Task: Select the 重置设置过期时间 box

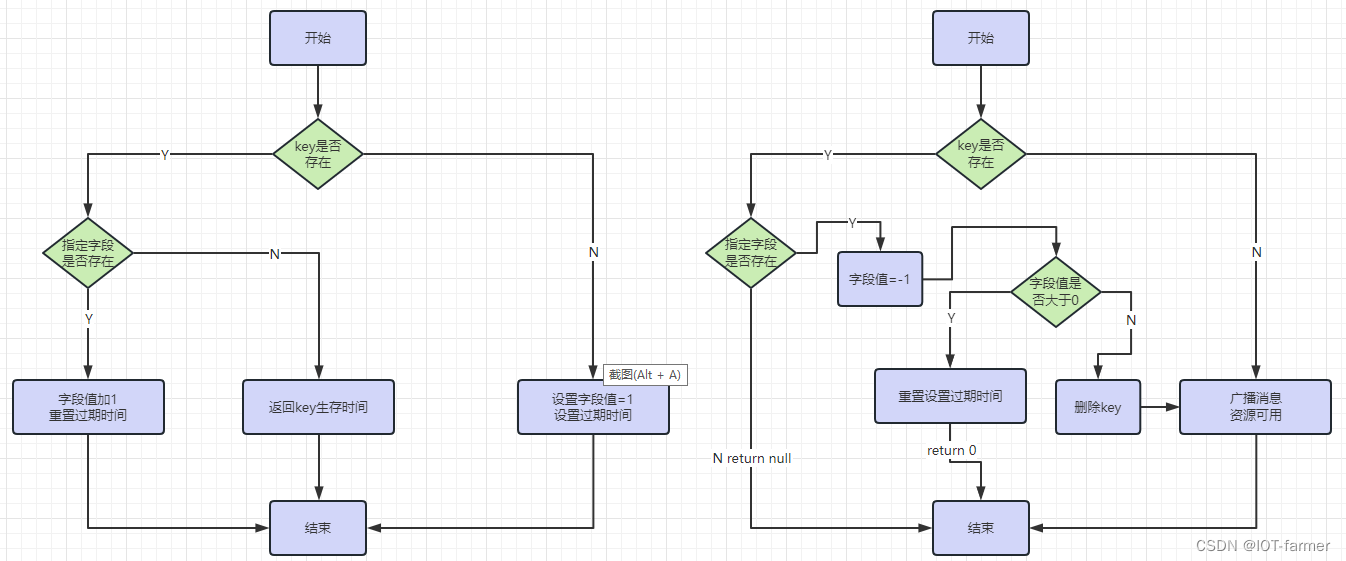Action: (950, 396)
